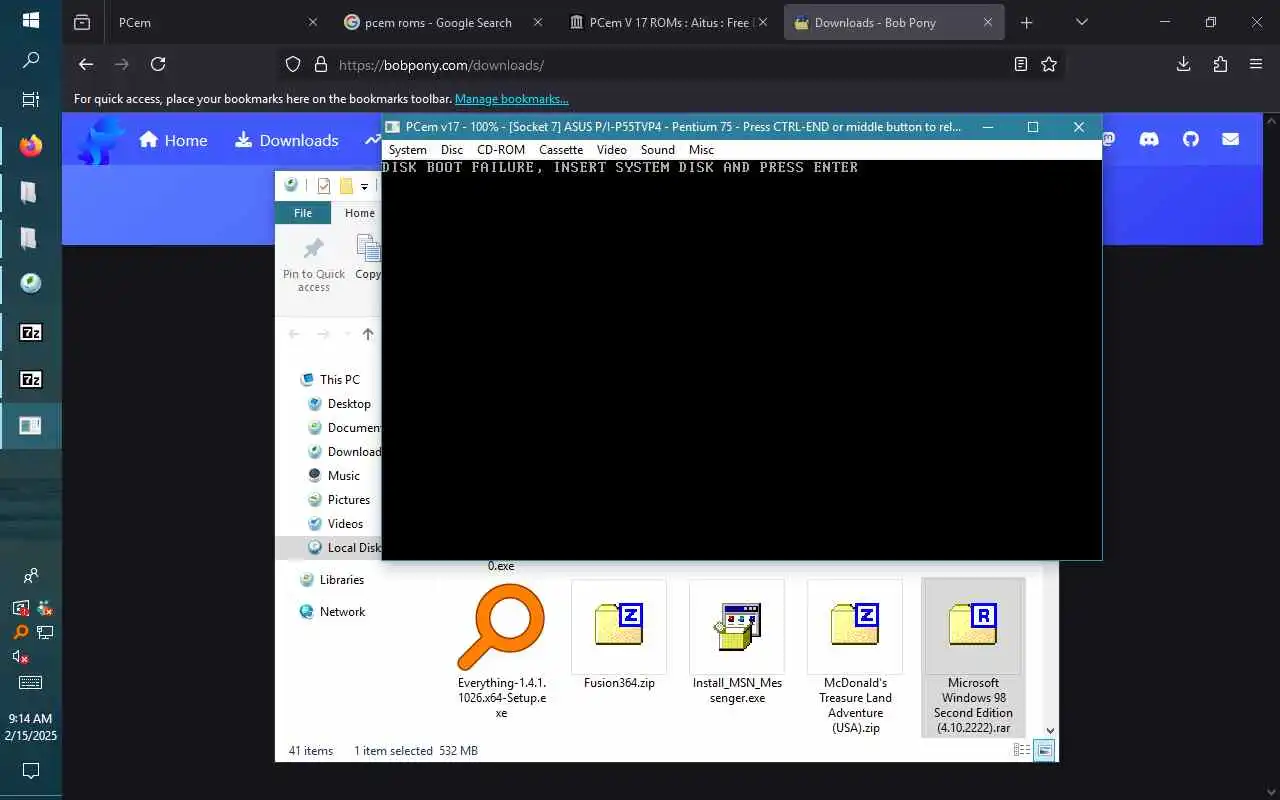Select Install_MSN_Messenger.exe file
The image size is (1280, 800).
click(x=737, y=643)
